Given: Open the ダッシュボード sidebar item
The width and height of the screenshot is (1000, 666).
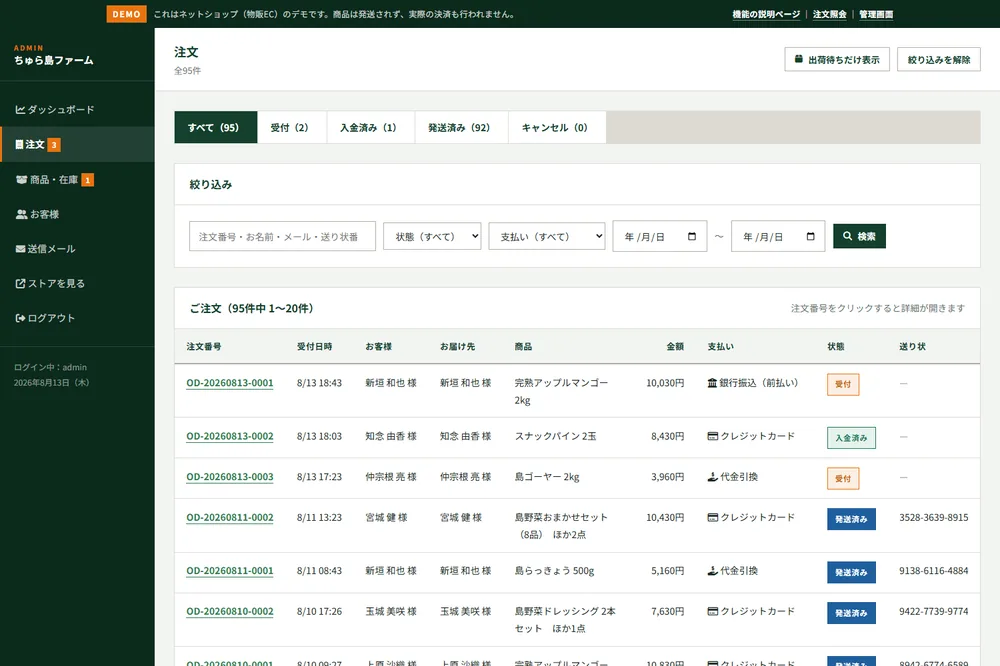Looking at the screenshot, I should point(77,110).
